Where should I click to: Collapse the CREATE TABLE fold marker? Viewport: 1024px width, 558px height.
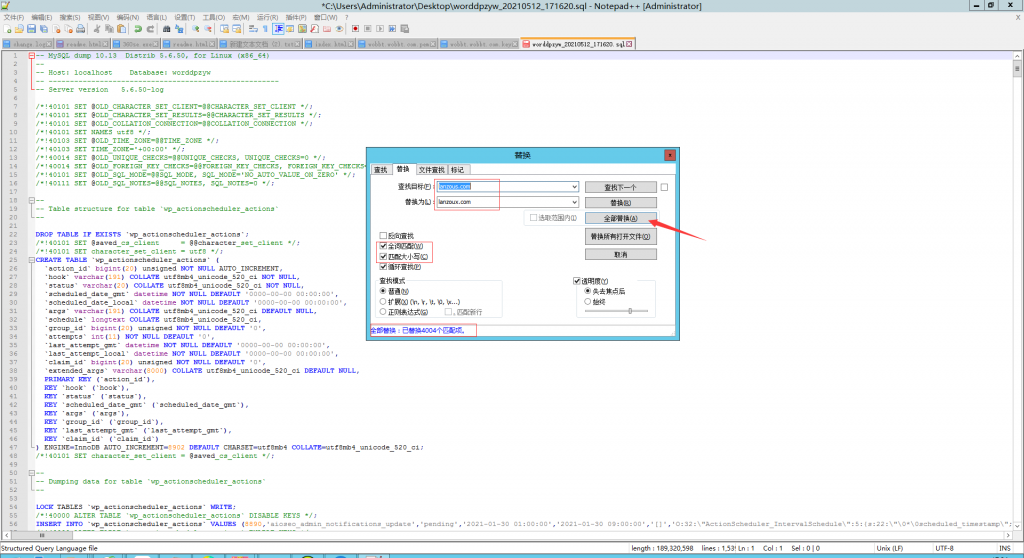(31, 262)
